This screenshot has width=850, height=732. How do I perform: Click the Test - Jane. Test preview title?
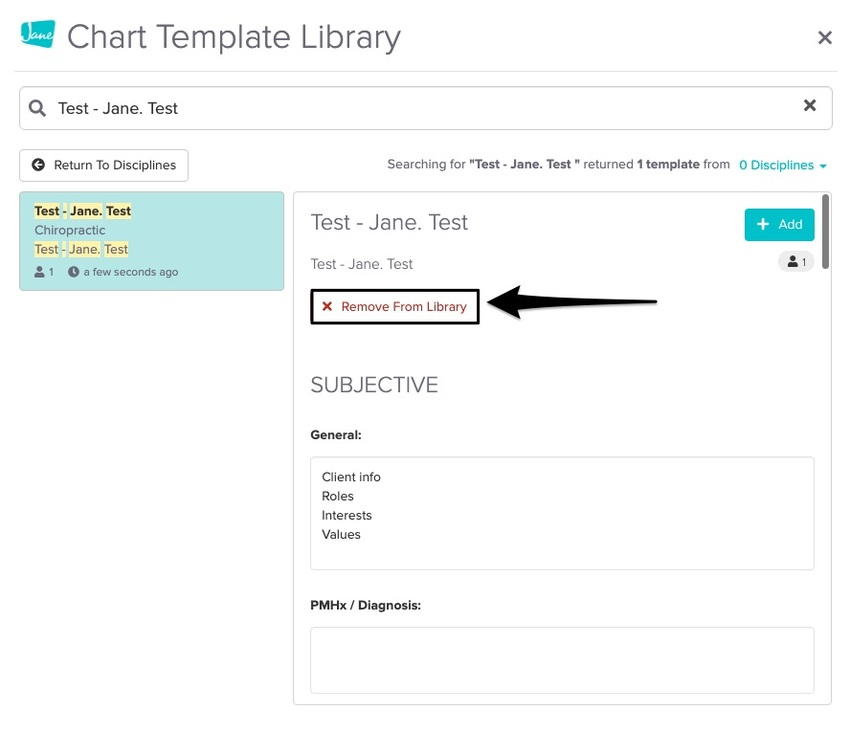click(389, 223)
